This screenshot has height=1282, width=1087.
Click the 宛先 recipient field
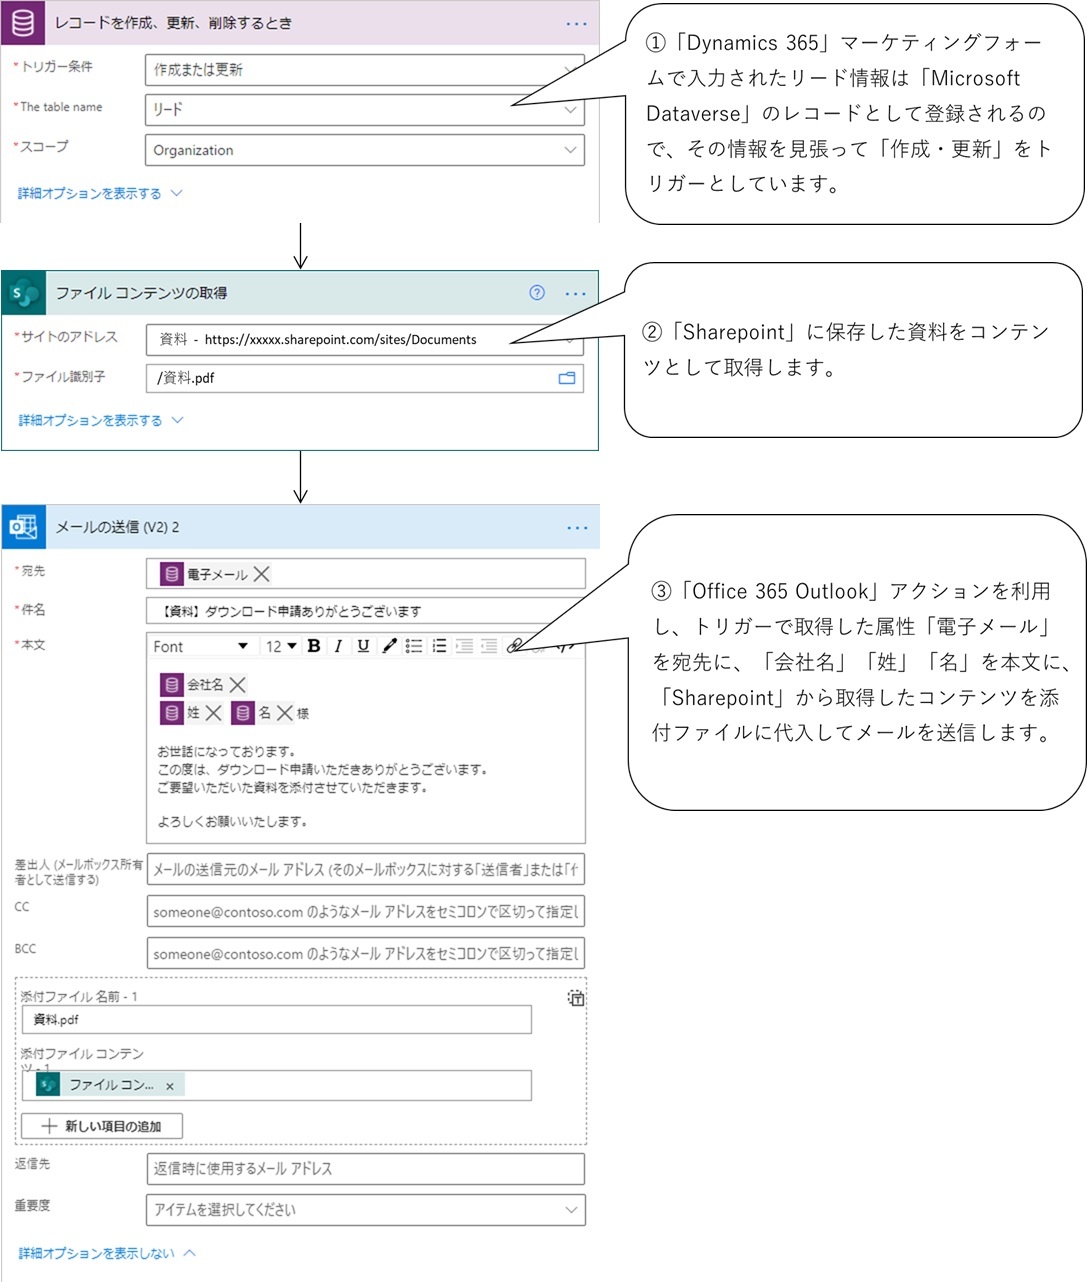pos(365,574)
